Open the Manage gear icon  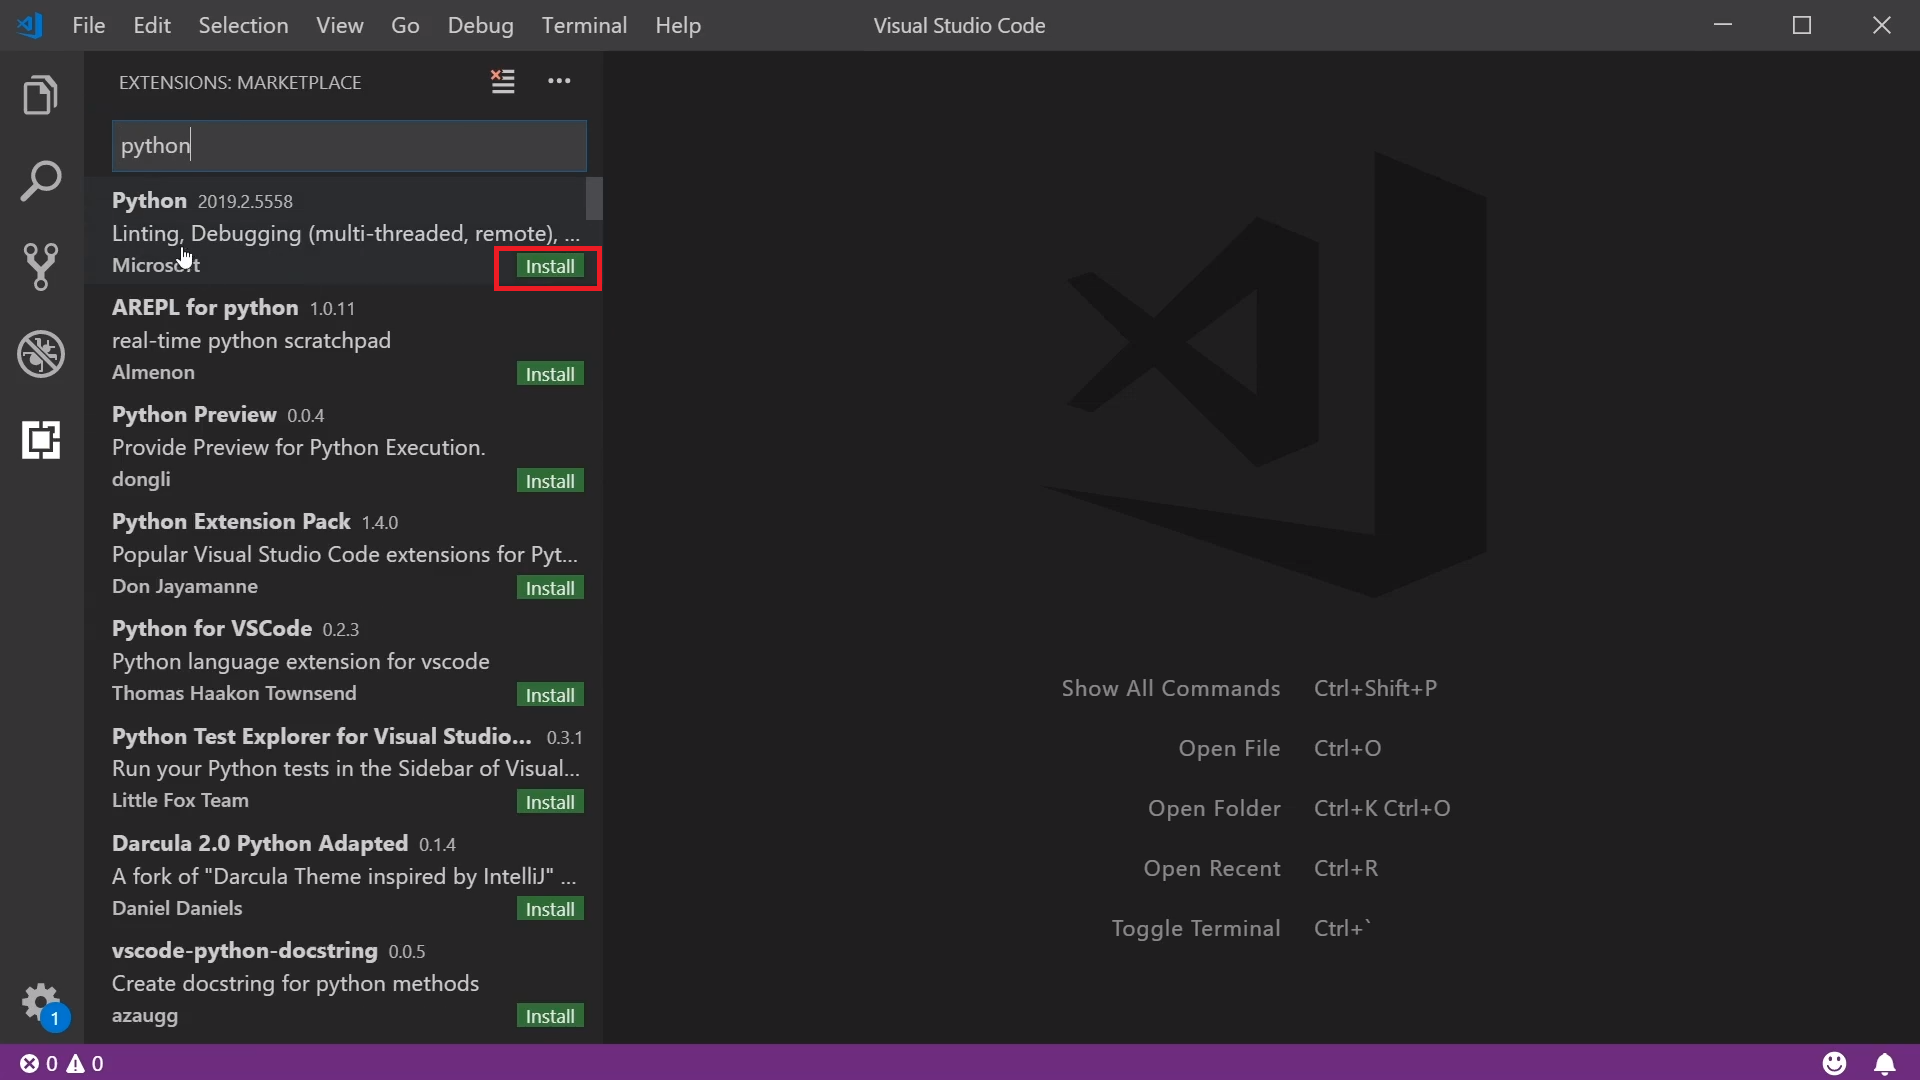[x=41, y=1000]
